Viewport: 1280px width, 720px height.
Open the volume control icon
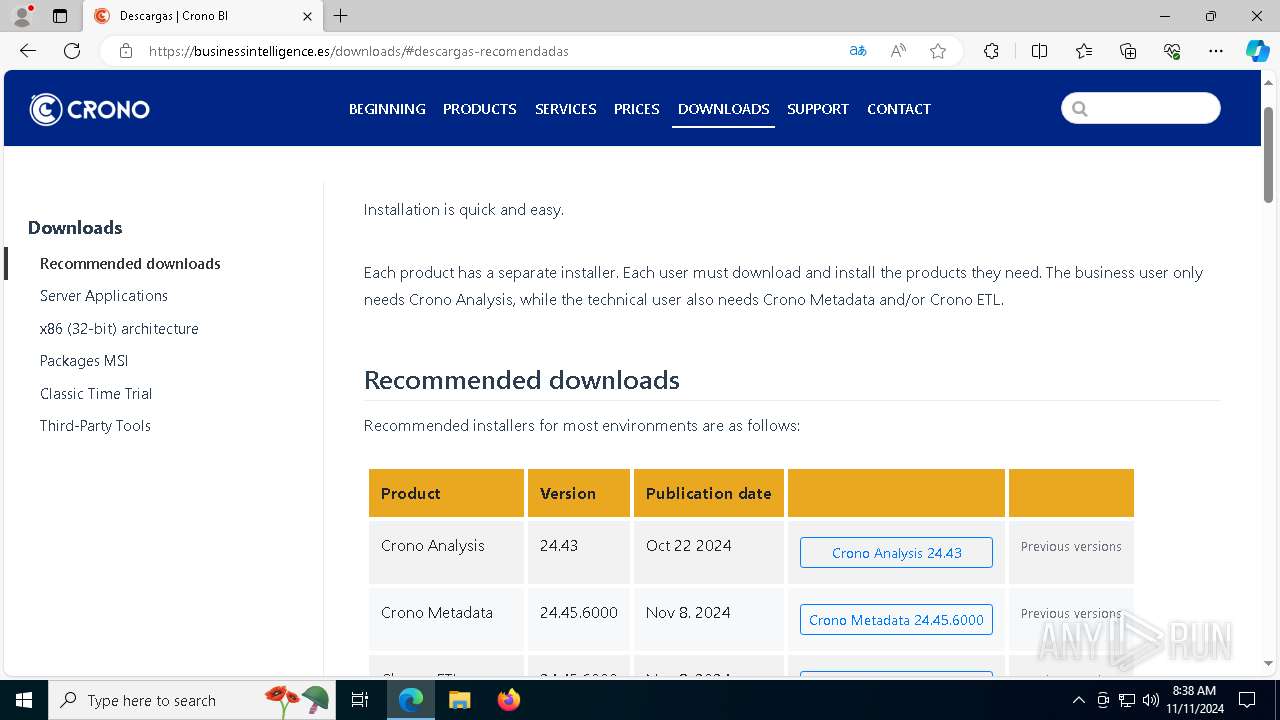1151,700
